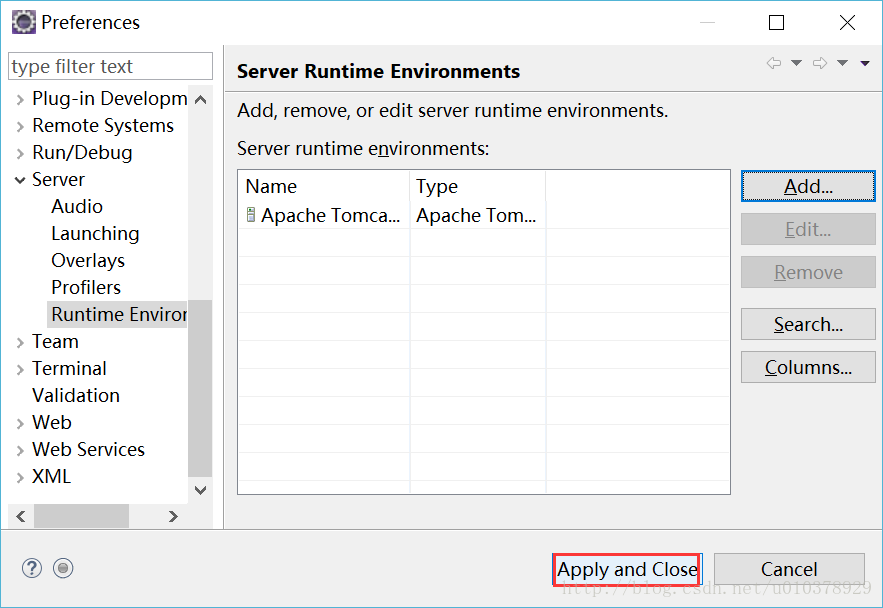Click the Search... button
The height and width of the screenshot is (608, 883).
coord(808,324)
